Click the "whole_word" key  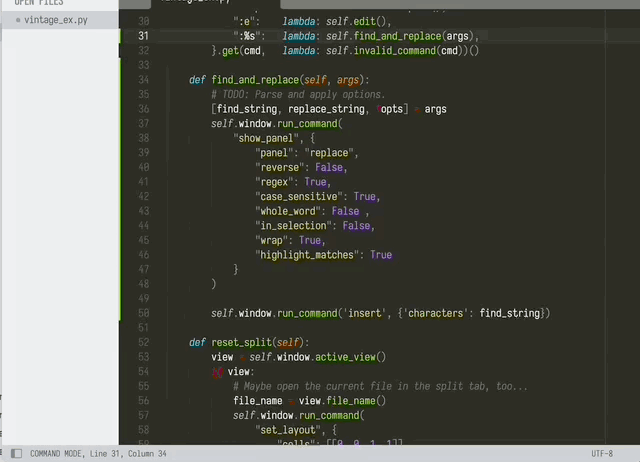(x=288, y=211)
